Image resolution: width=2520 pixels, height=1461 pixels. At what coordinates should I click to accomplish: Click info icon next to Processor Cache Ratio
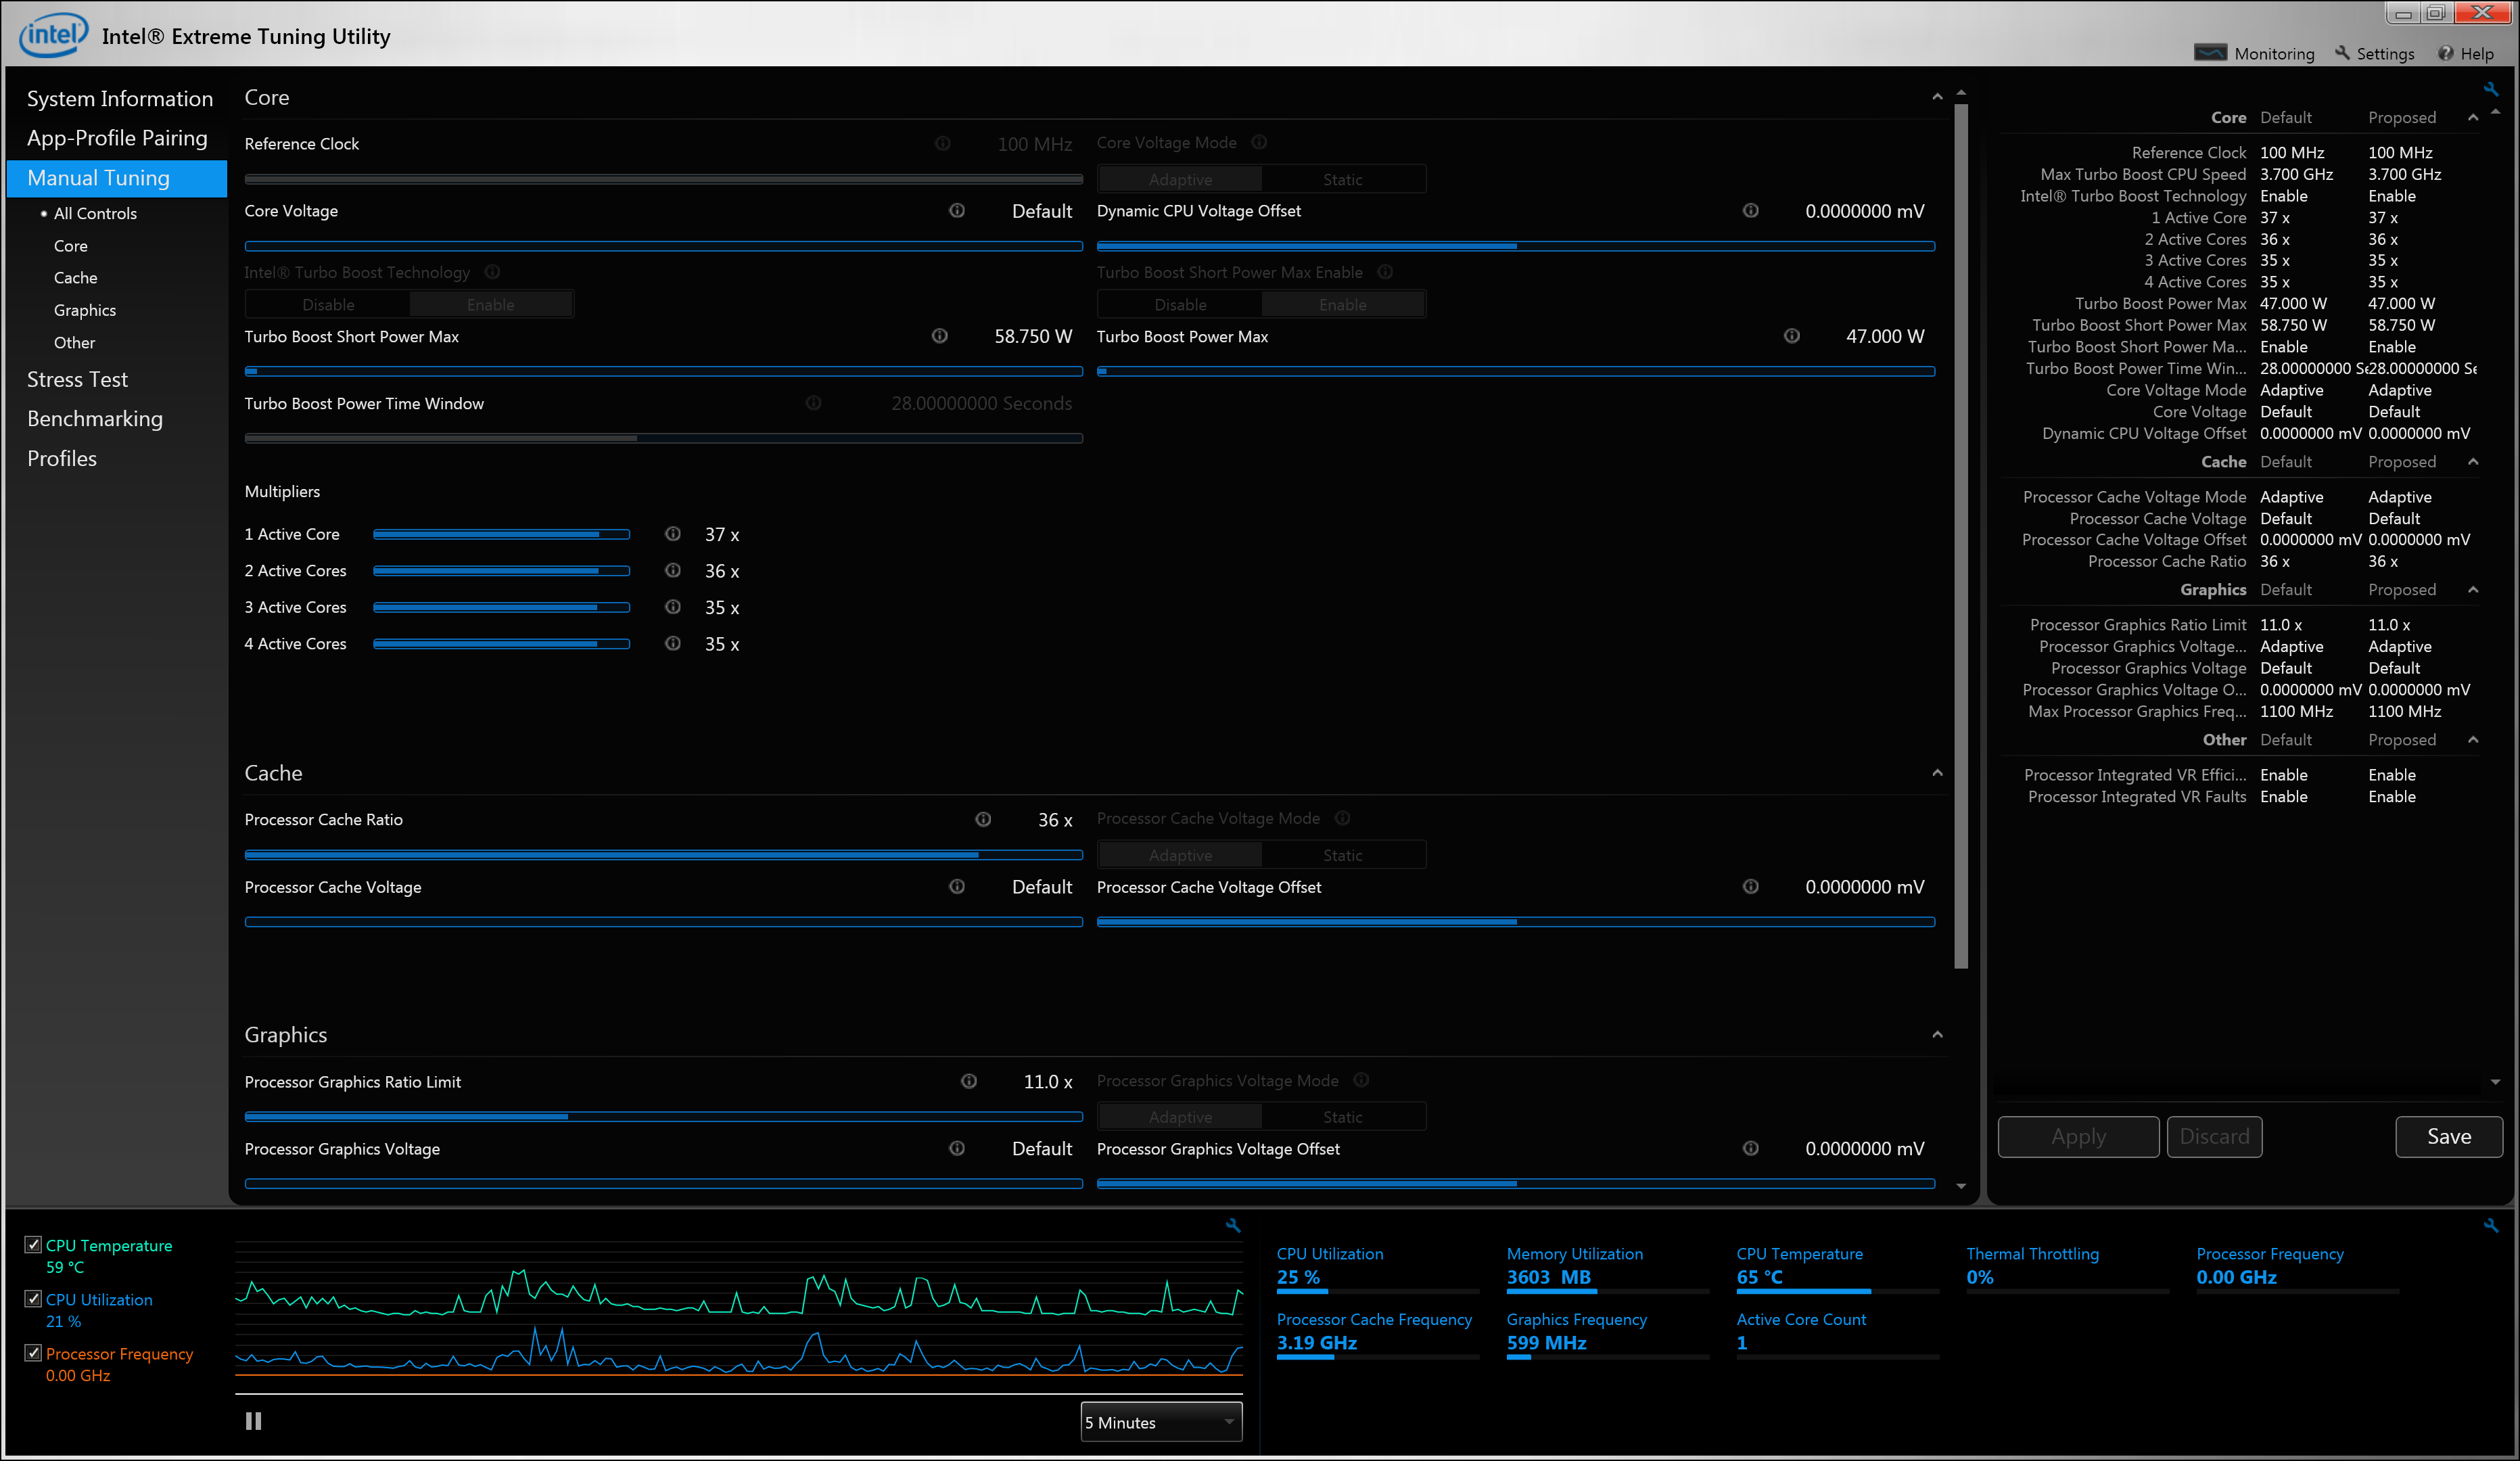tap(983, 819)
